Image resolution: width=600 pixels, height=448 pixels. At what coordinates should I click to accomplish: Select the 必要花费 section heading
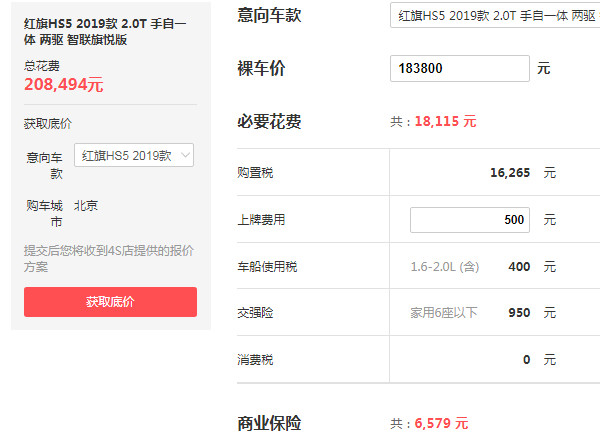point(269,122)
